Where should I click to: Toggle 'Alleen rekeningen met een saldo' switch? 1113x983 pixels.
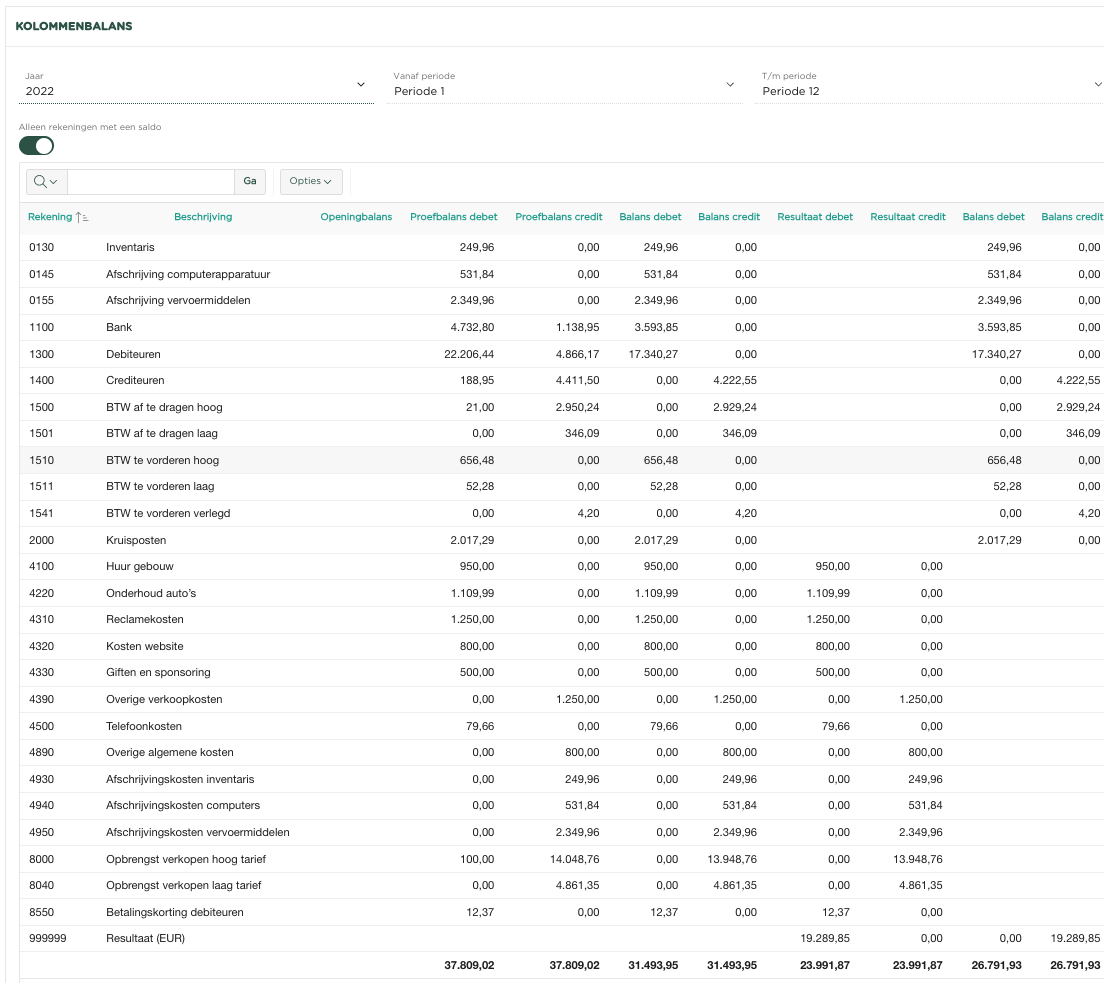coord(37,146)
